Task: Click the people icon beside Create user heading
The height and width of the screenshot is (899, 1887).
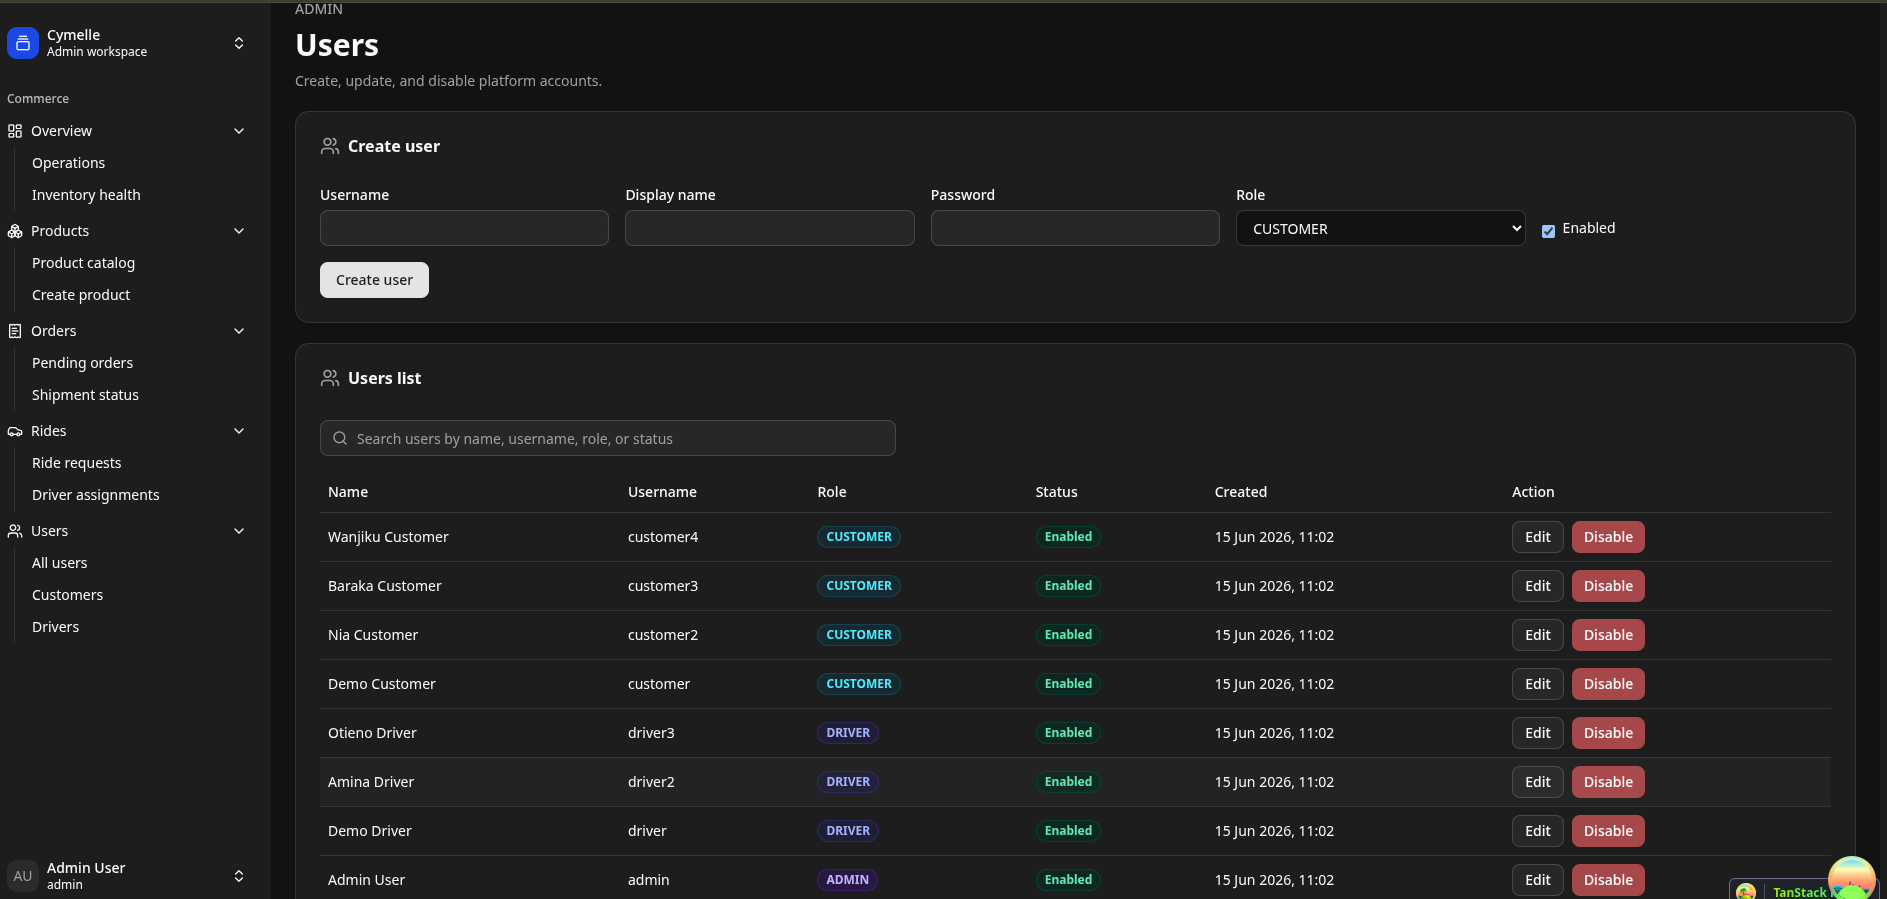Action: coord(330,146)
